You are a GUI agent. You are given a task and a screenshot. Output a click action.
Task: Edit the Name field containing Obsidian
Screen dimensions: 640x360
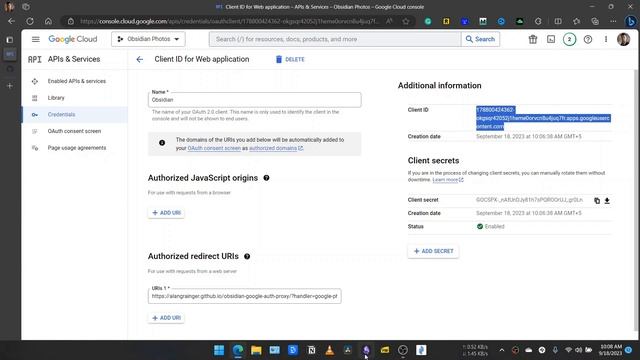click(254, 100)
